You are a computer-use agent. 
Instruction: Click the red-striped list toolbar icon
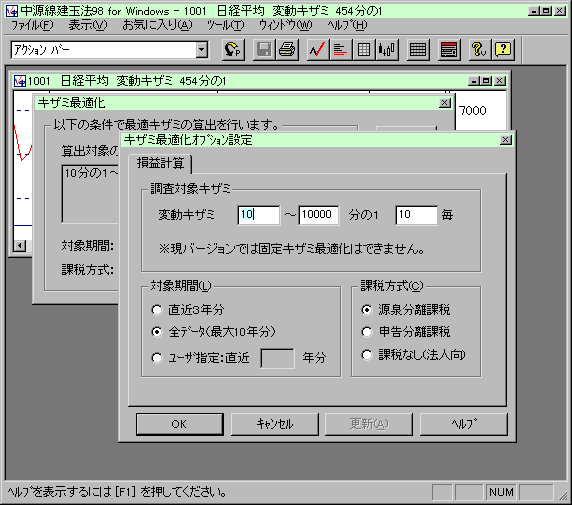(449, 50)
